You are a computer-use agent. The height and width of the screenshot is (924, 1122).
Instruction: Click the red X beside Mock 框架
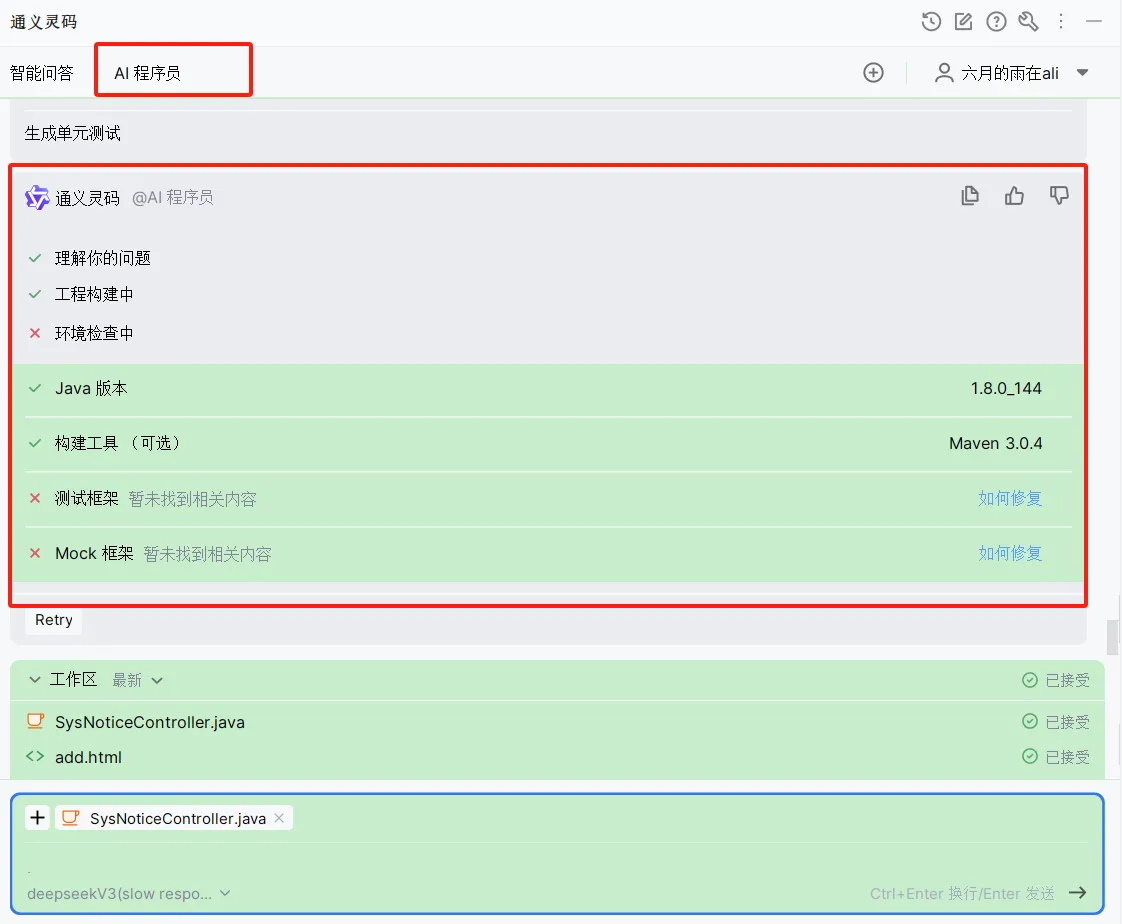34,553
